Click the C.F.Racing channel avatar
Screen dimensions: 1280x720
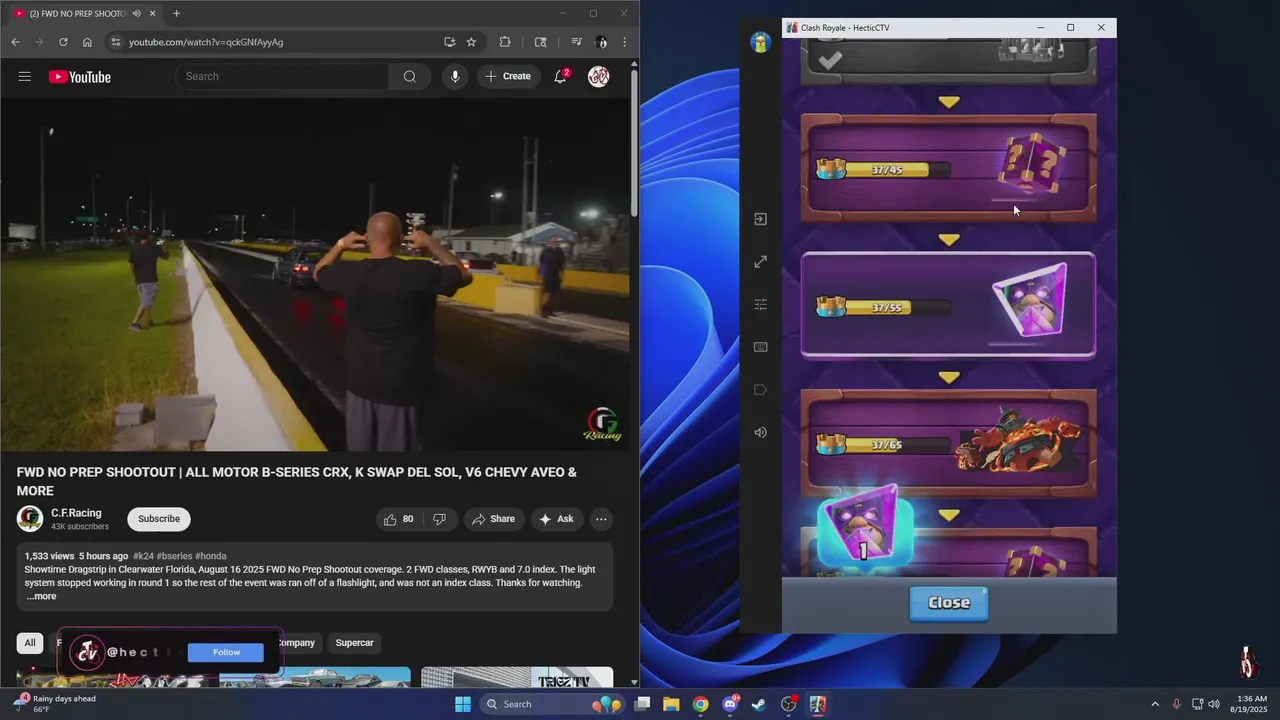tap(30, 519)
